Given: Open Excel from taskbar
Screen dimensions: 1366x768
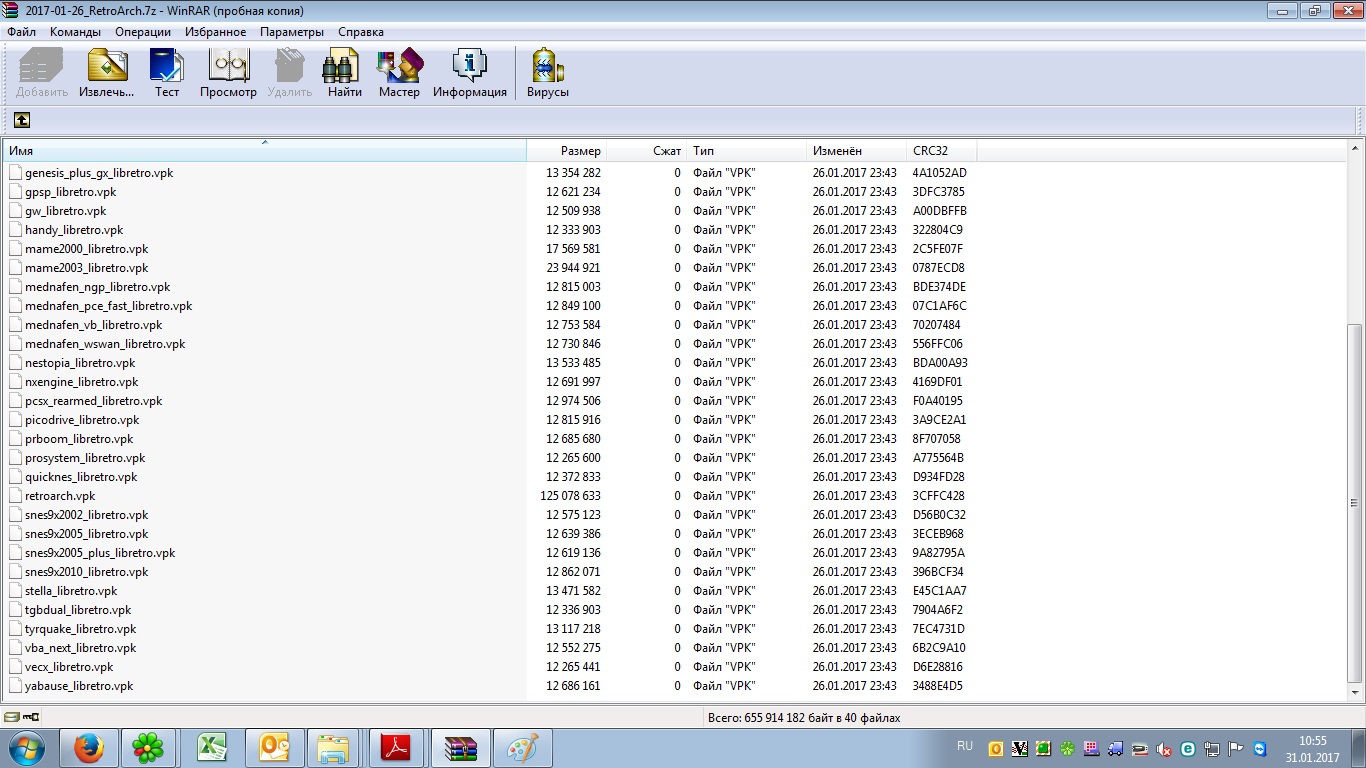Looking at the screenshot, I should pos(211,748).
